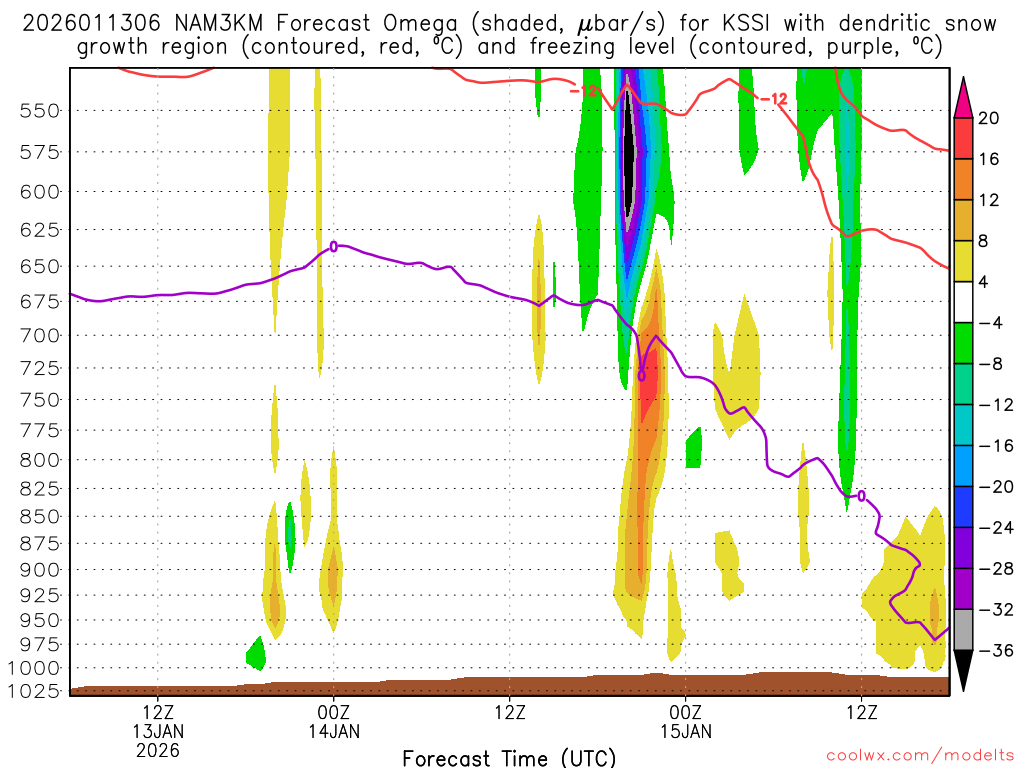The height and width of the screenshot is (768, 1024).
Task: Click the colorbar value label -28
Action: click(996, 569)
